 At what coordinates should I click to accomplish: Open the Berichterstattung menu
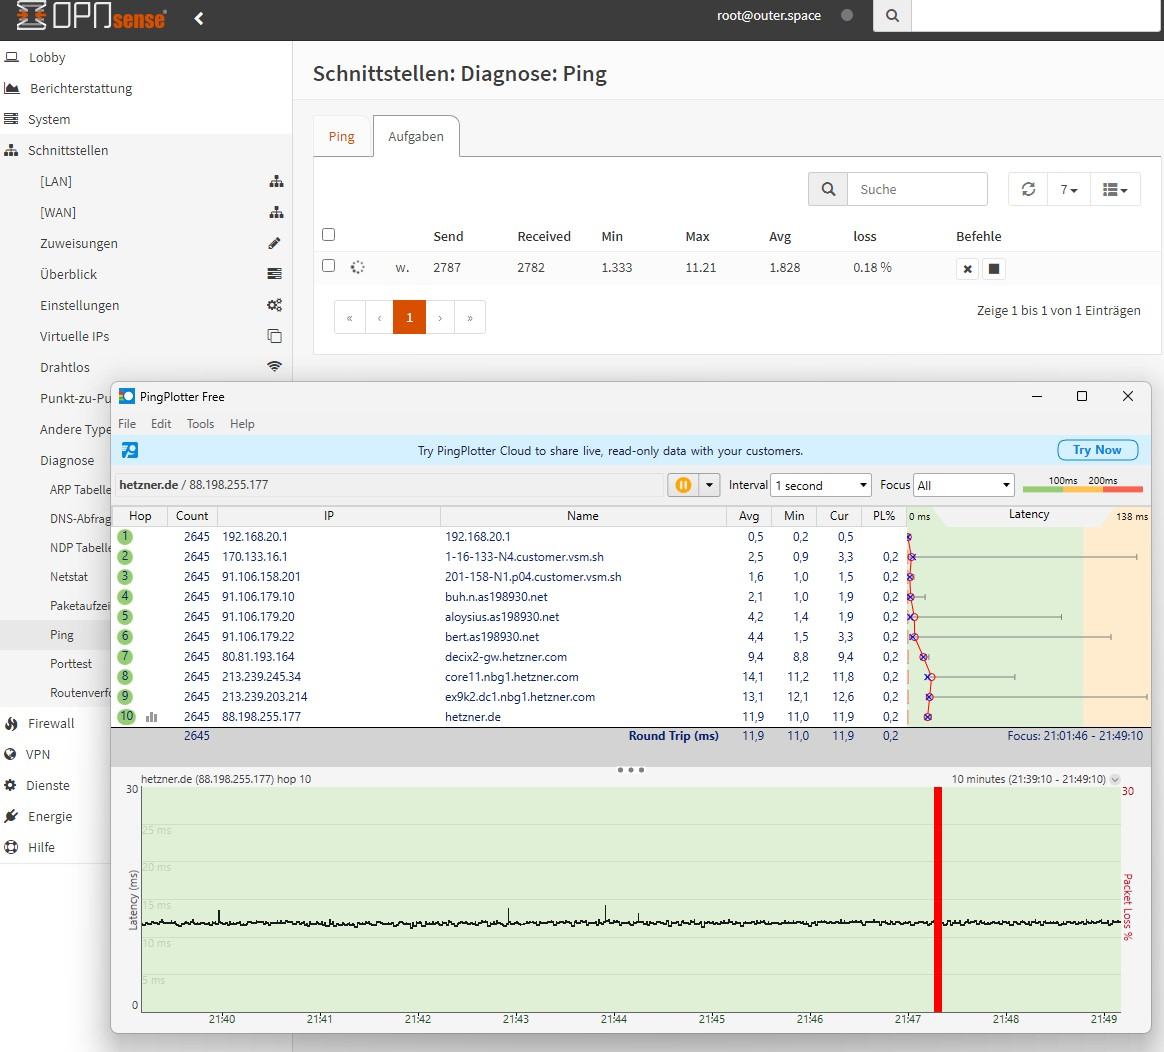pyautogui.click(x=81, y=88)
